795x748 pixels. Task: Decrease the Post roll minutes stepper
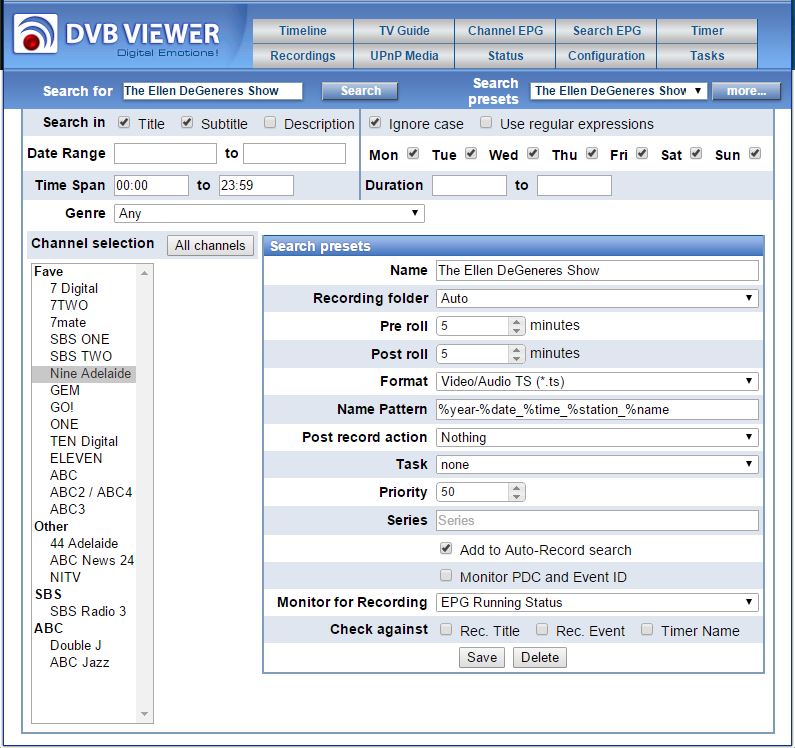[x=516, y=359]
